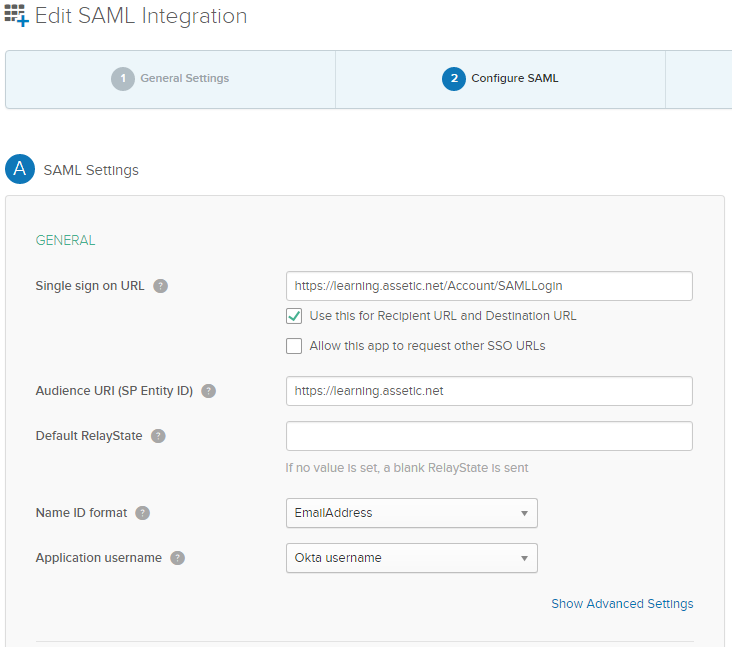Click help icon next to Default RelayState
Viewport: 732px width, 647px height.
point(158,436)
